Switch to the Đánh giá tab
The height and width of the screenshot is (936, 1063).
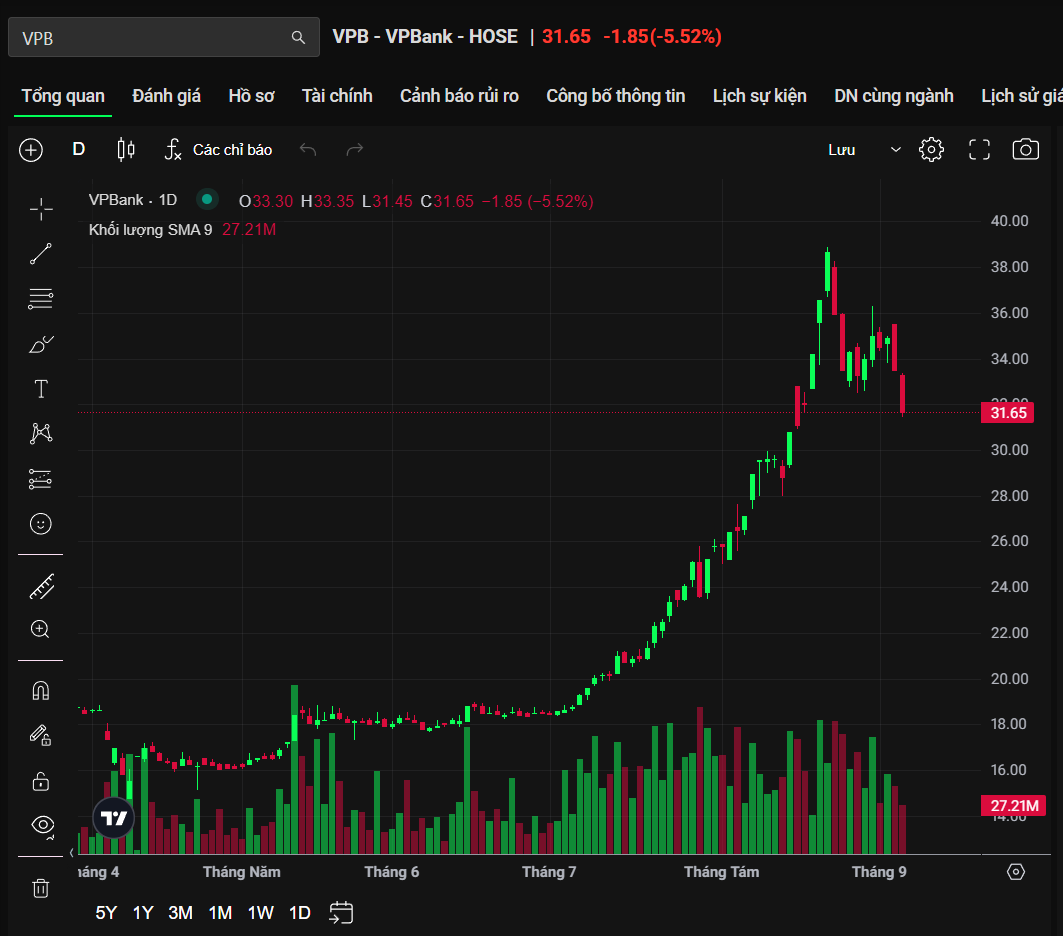(167, 96)
